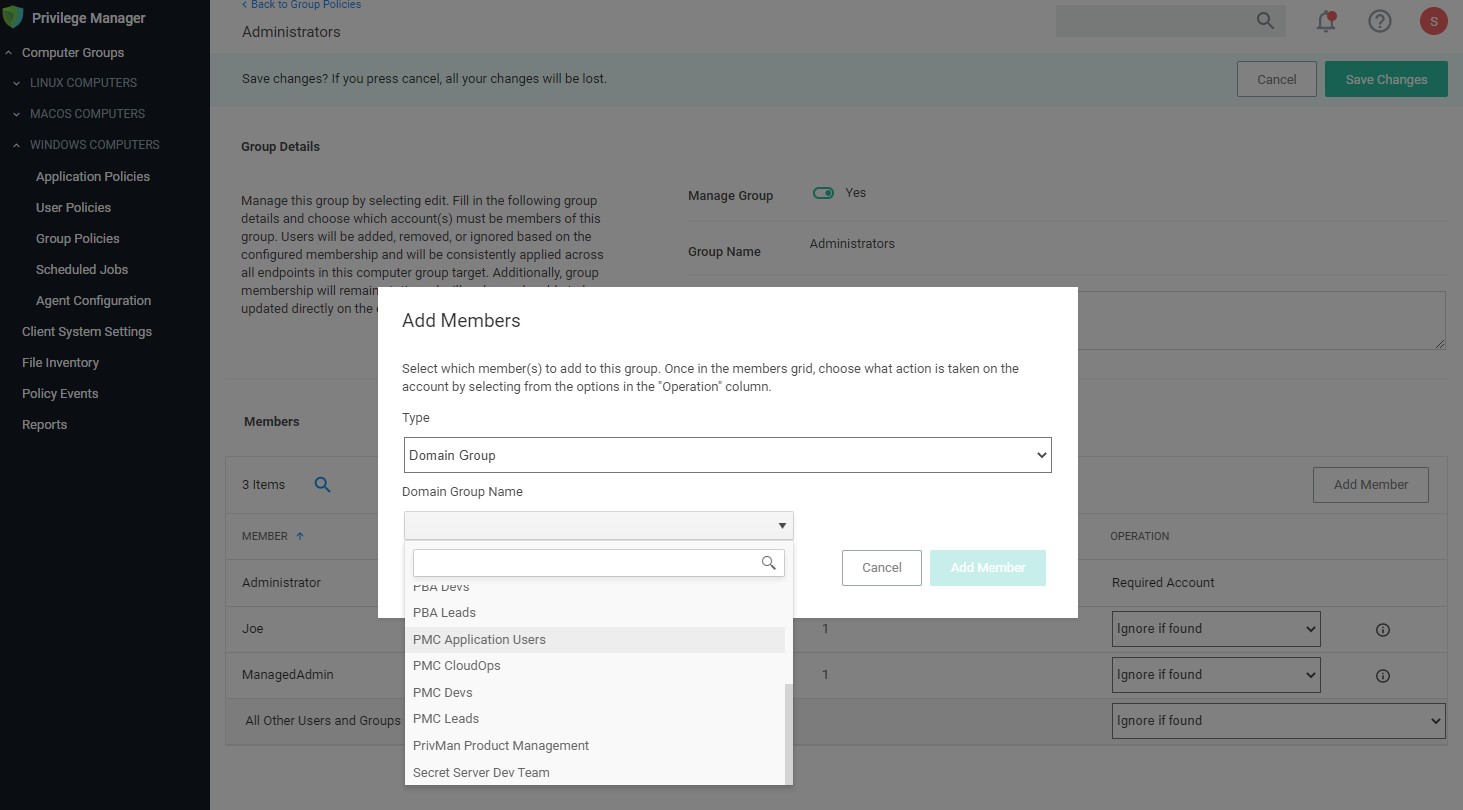The width and height of the screenshot is (1463, 810).
Task: Open the Type dropdown showing Domain Group
Action: [728, 455]
